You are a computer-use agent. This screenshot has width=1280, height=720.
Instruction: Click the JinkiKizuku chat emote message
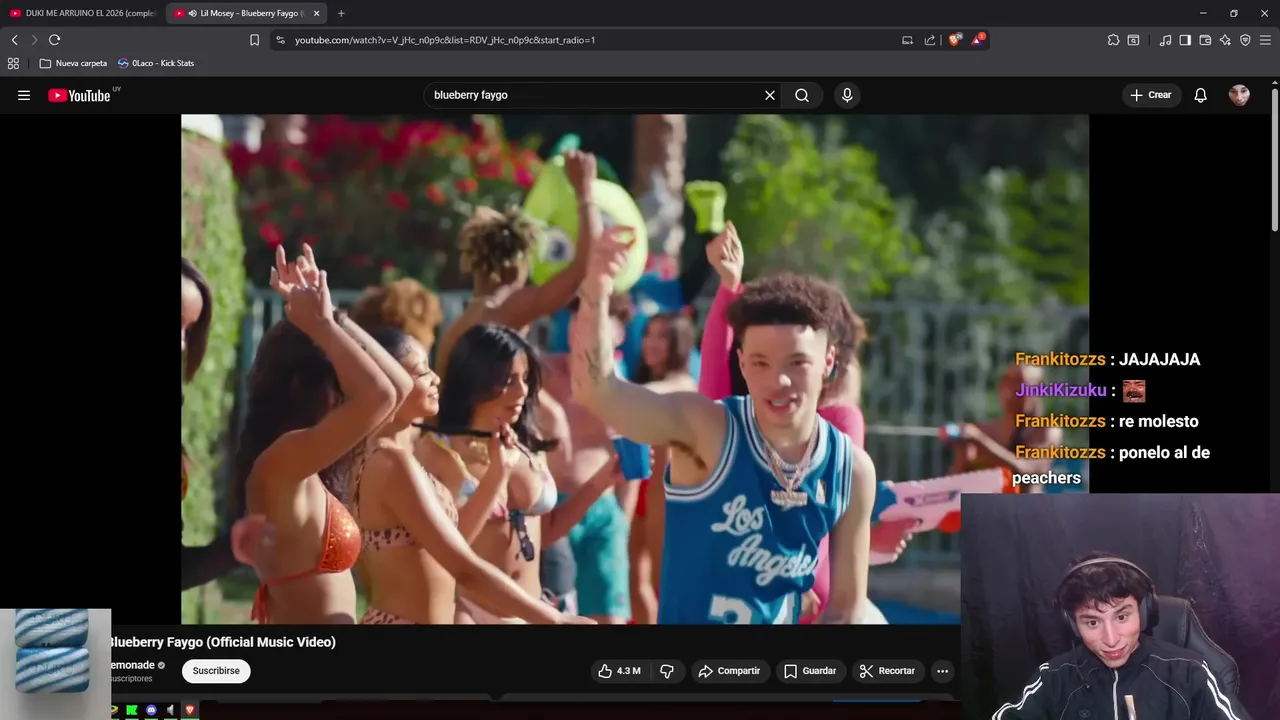tap(1080, 390)
